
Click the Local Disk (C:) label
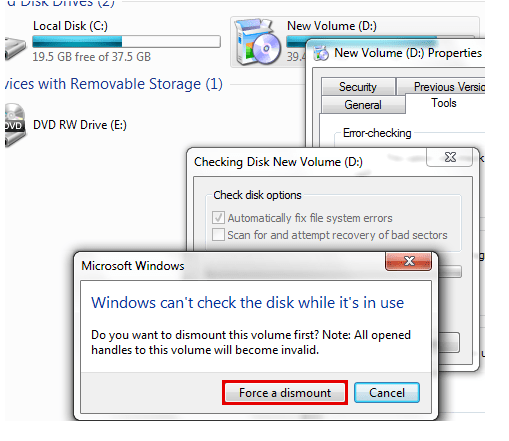click(x=70, y=26)
